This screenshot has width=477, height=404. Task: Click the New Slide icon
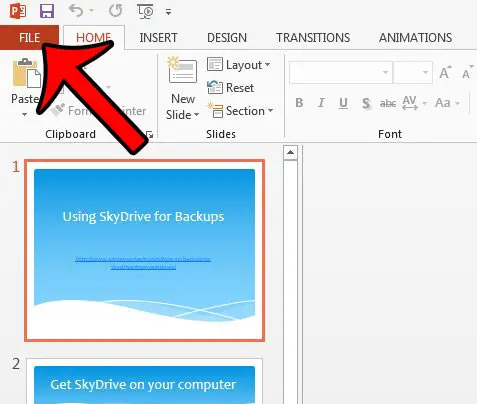[182, 70]
